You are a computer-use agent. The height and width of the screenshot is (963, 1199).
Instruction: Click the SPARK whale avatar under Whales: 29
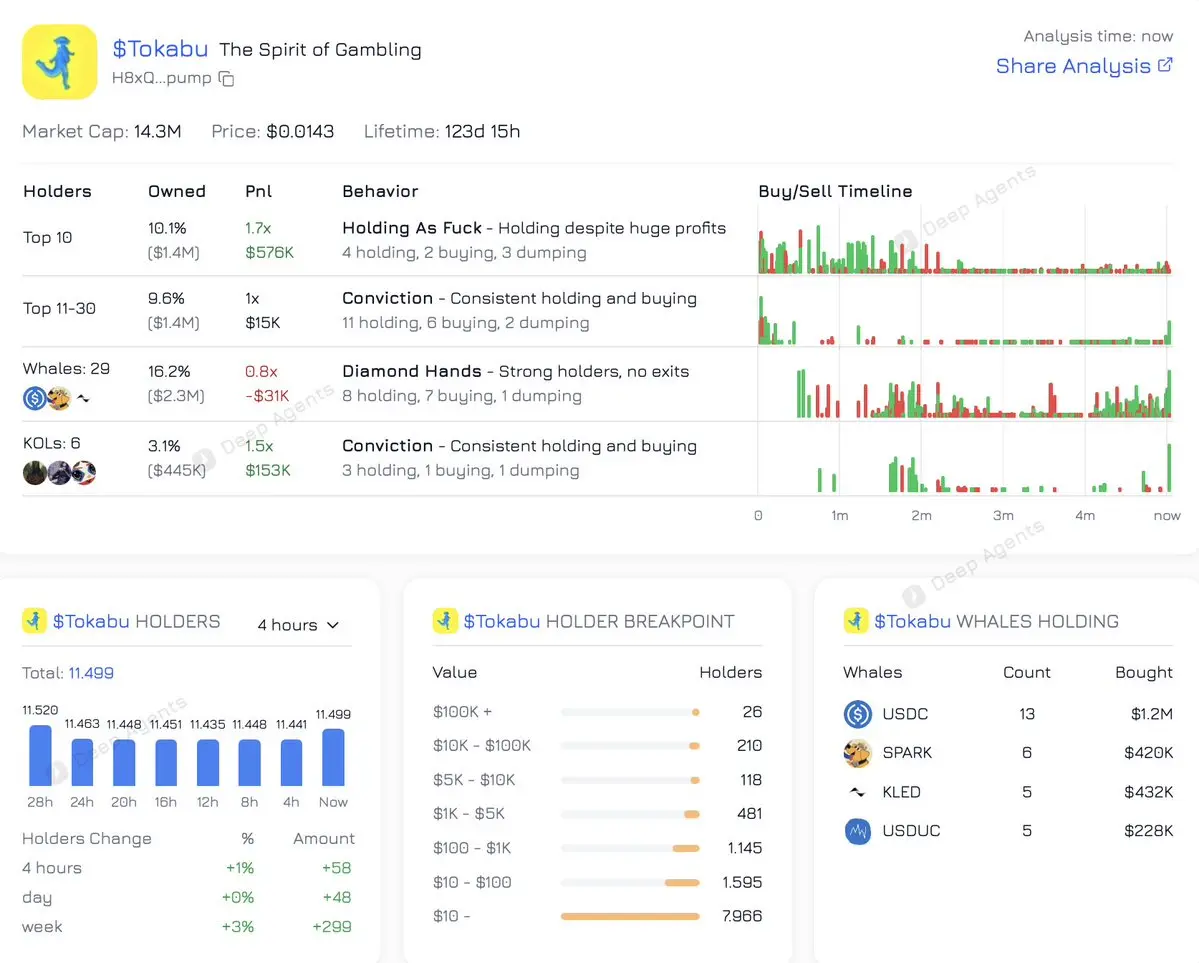coord(59,398)
